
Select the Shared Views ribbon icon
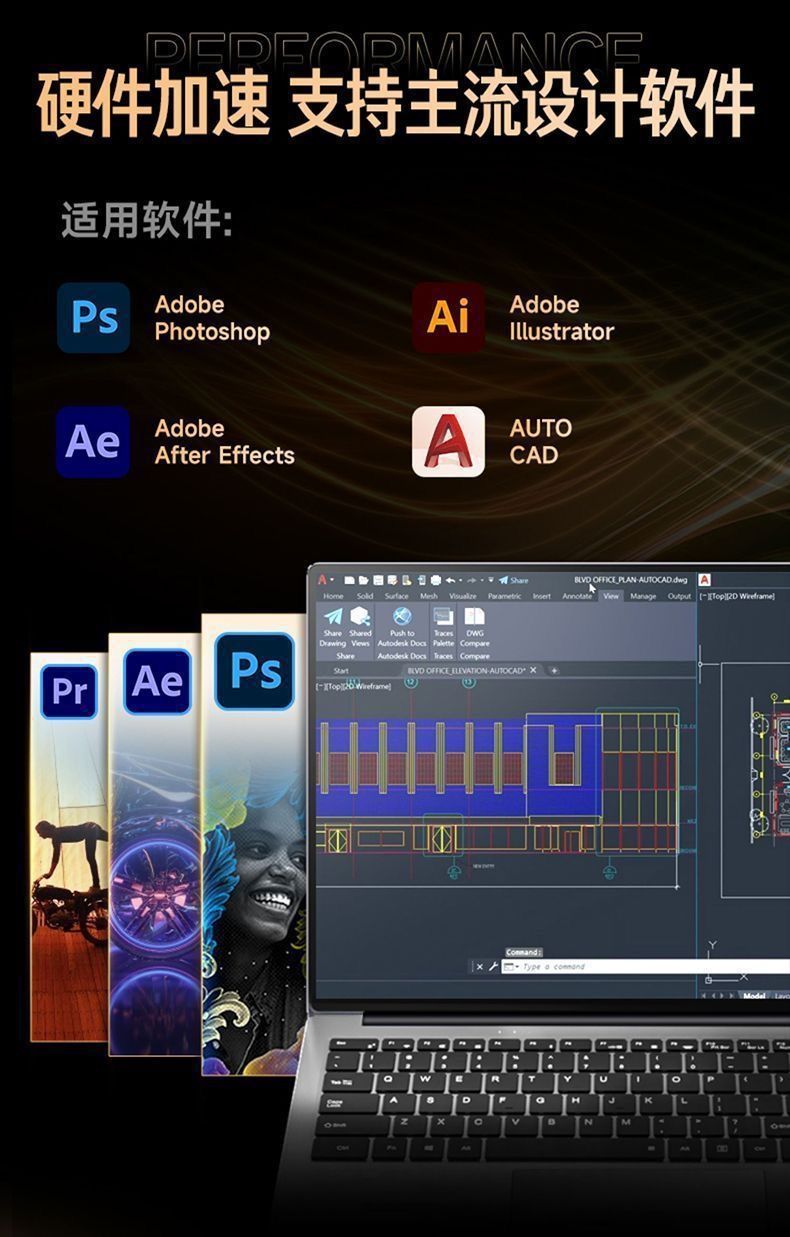[361, 616]
